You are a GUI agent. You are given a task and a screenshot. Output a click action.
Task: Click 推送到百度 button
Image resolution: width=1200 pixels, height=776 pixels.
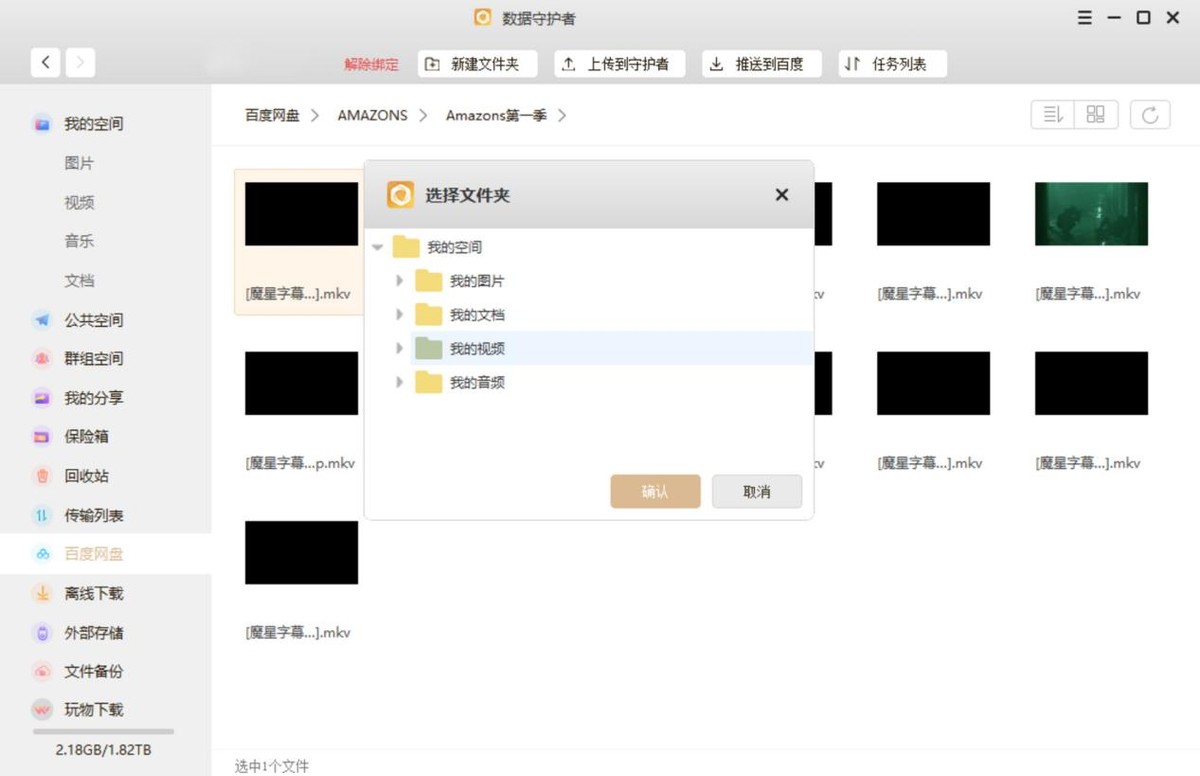[762, 64]
